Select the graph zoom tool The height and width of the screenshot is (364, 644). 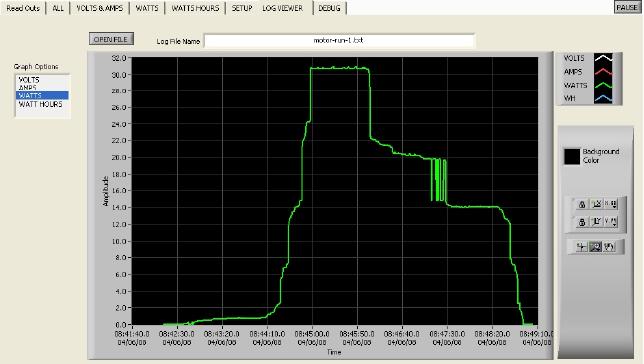[x=595, y=247]
